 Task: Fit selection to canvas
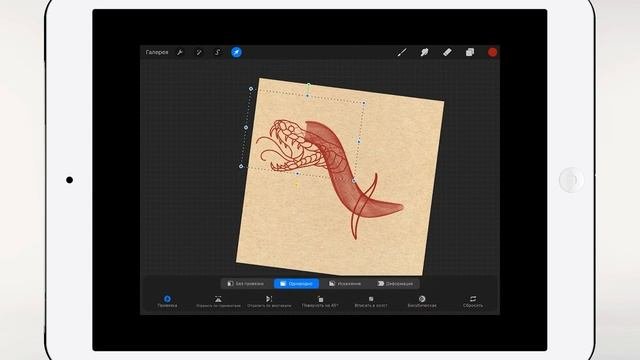[x=371, y=302]
